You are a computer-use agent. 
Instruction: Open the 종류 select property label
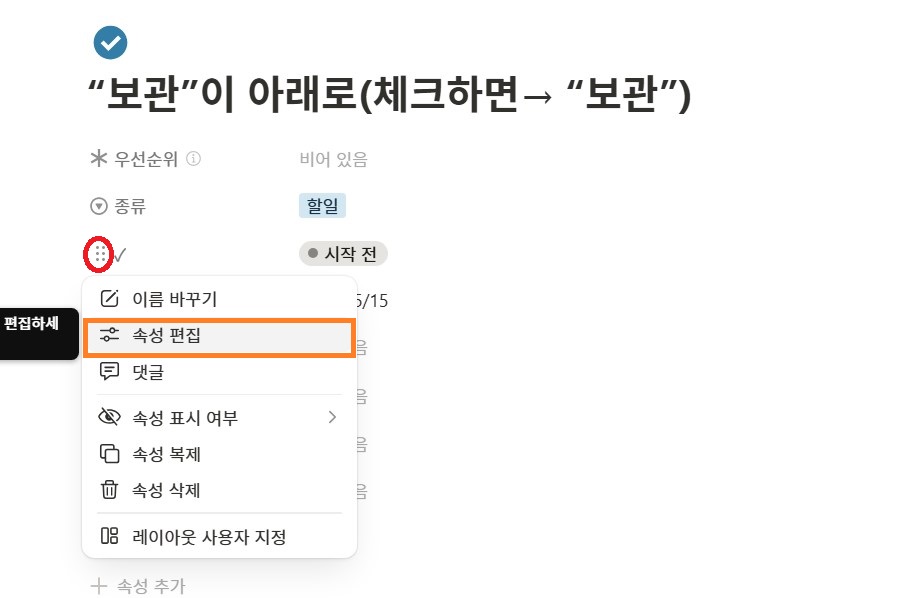tap(132, 206)
